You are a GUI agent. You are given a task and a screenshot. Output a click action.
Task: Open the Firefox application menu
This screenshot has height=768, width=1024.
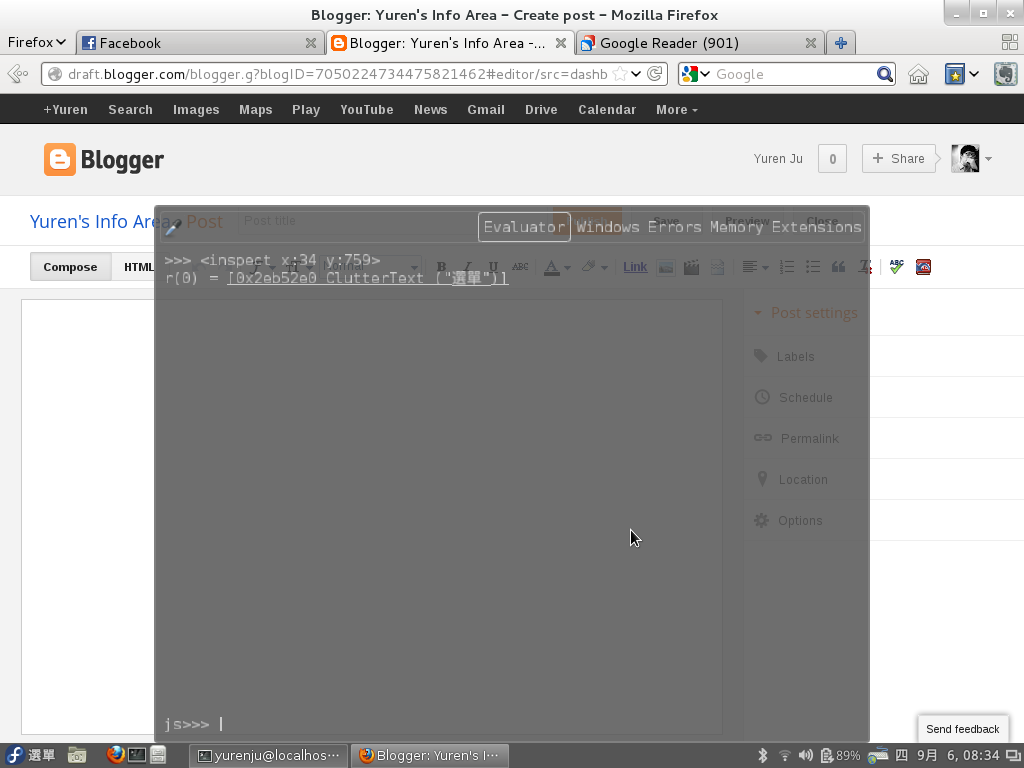coord(37,42)
